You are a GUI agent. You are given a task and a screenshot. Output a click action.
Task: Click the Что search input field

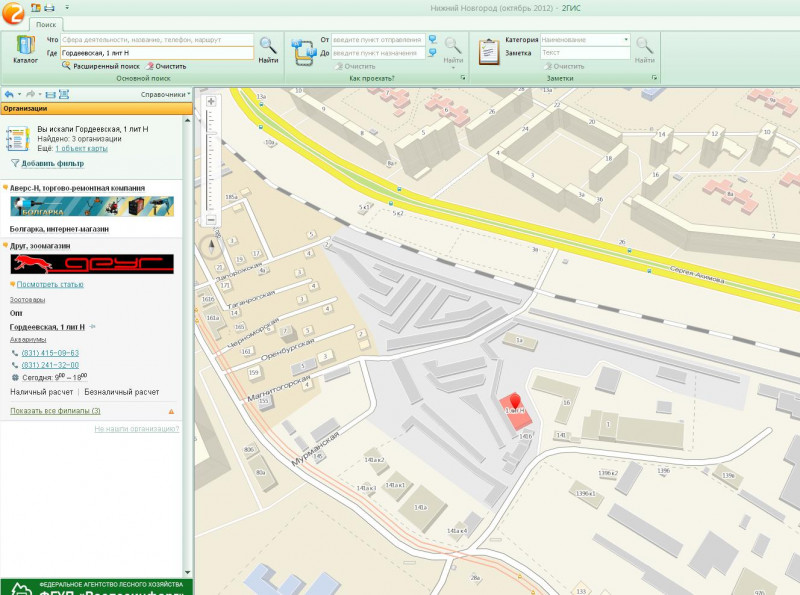155,40
